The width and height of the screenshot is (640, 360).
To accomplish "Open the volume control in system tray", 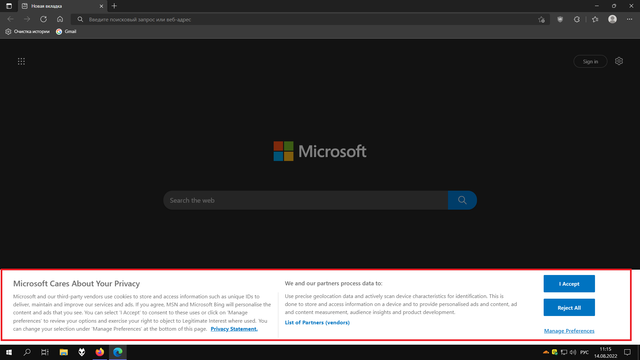I will coord(573,352).
